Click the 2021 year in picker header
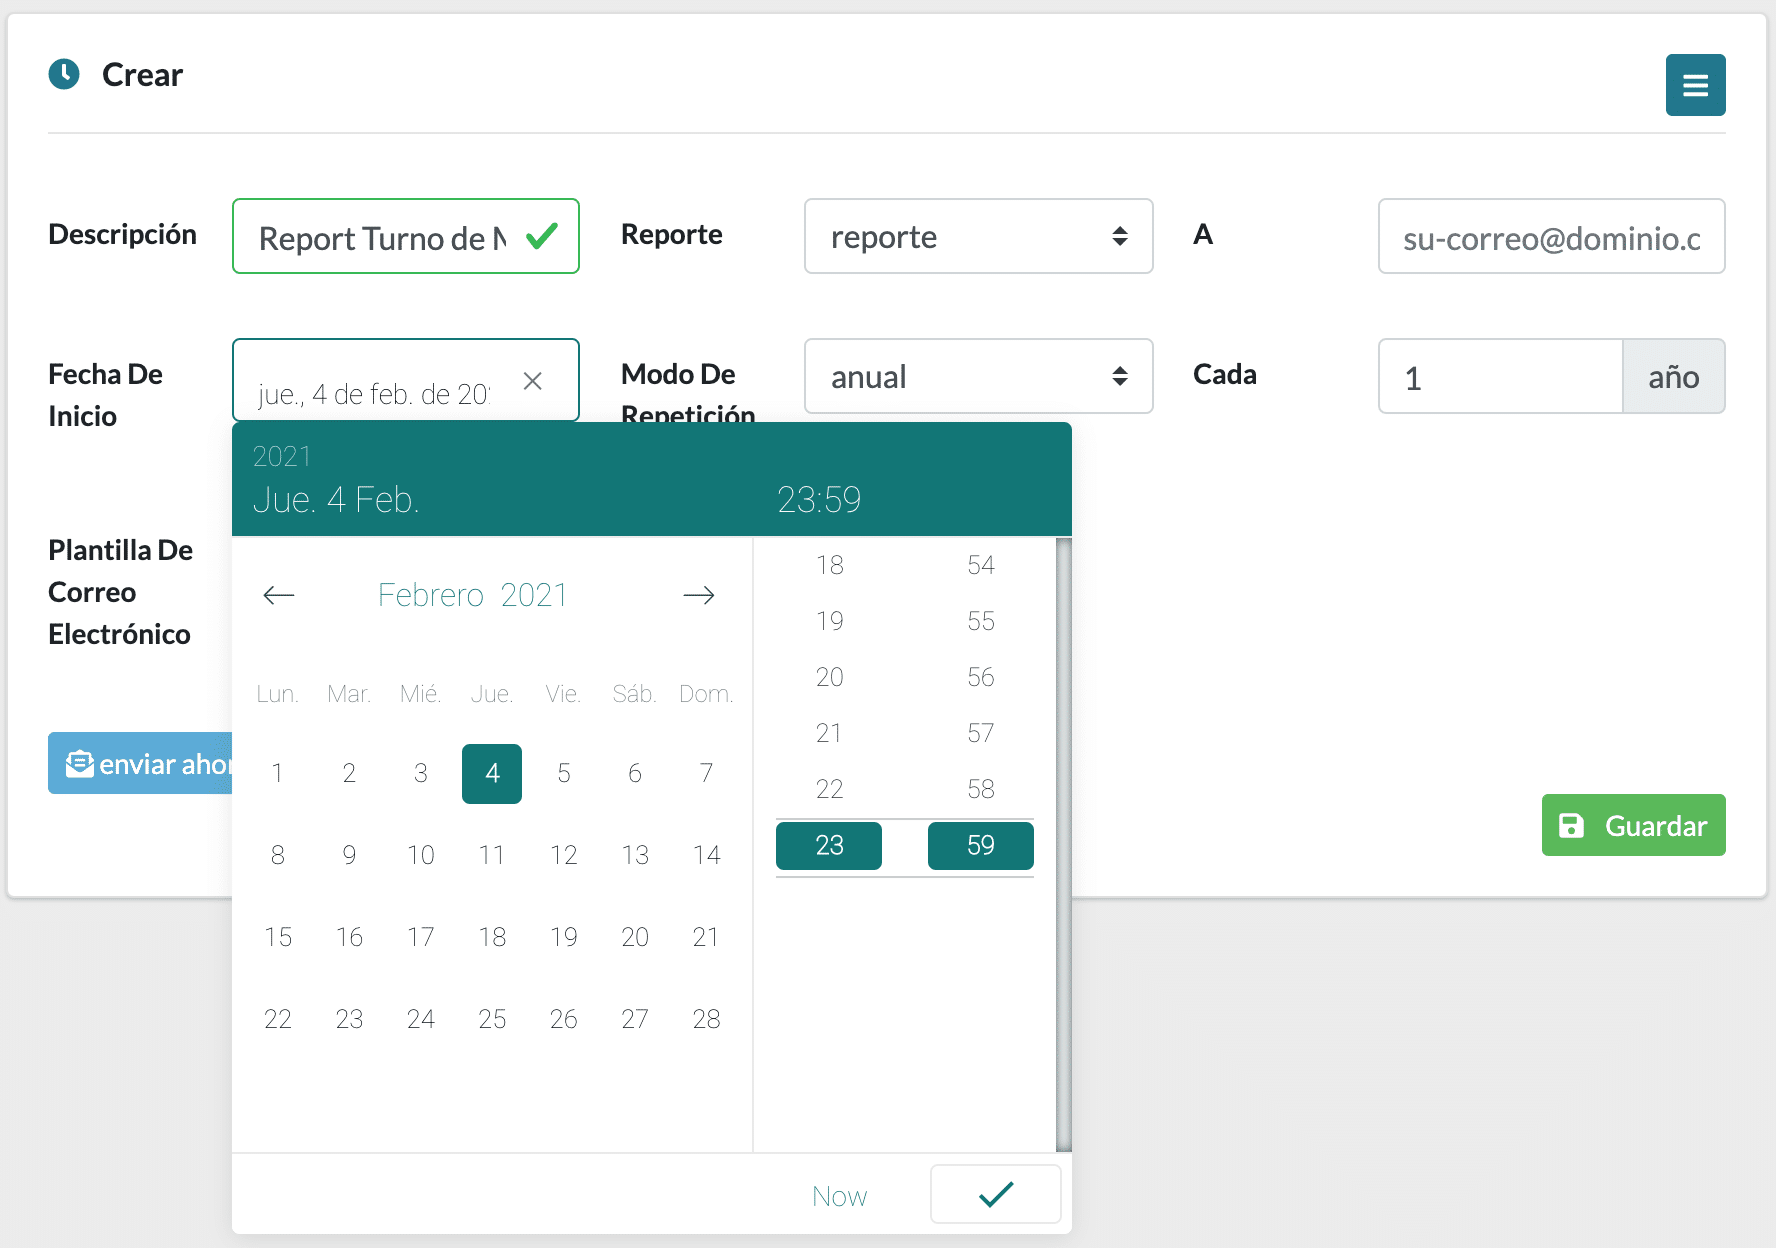1776x1248 pixels. [x=282, y=456]
